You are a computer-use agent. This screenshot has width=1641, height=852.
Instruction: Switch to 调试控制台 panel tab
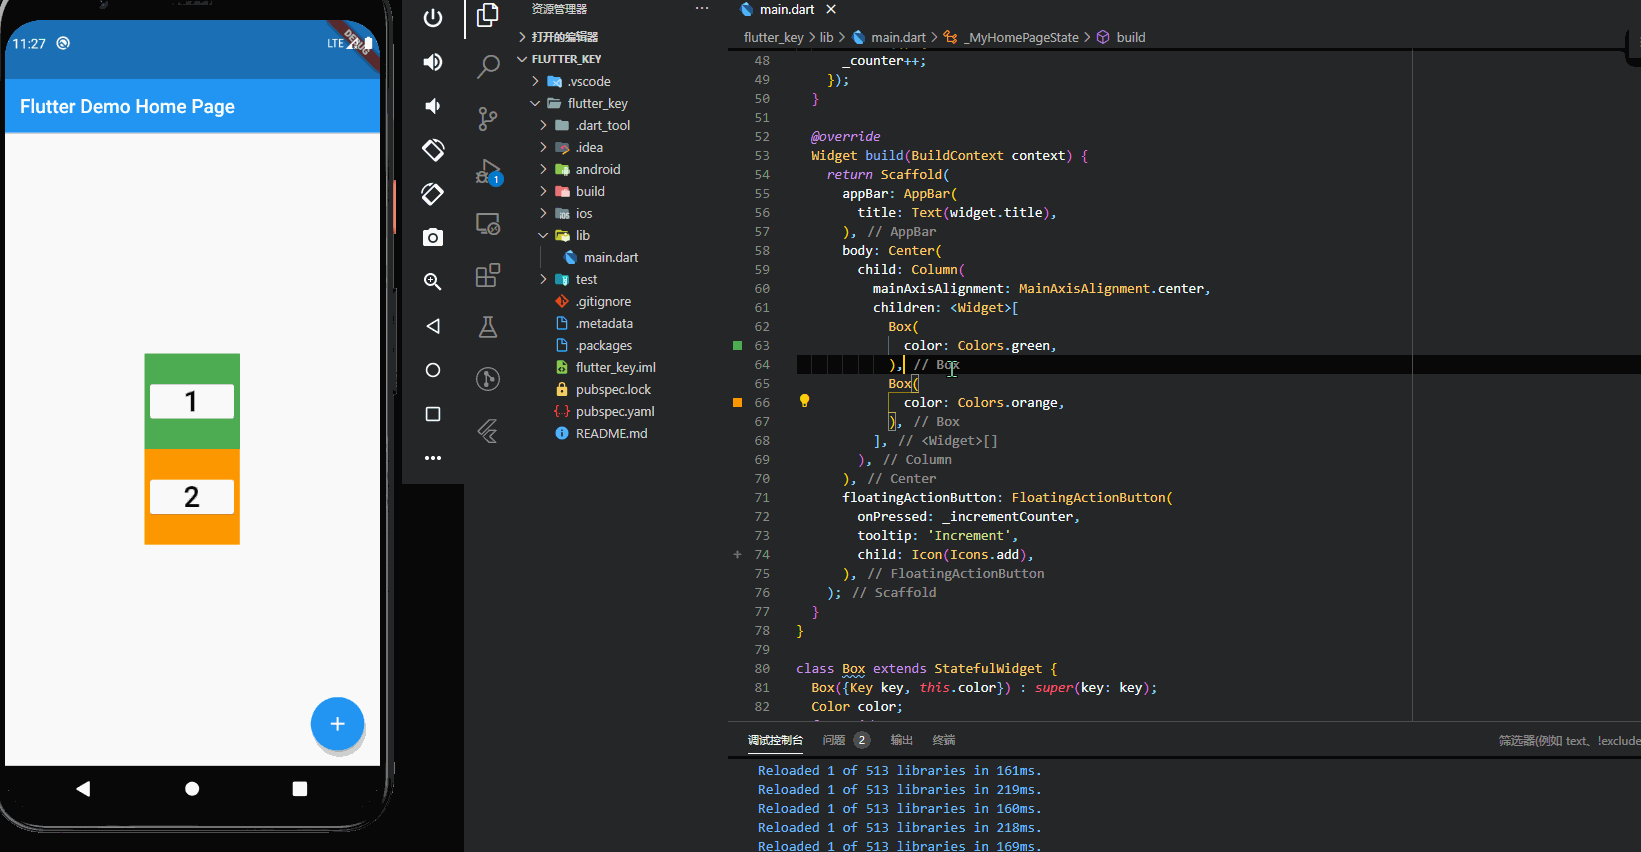pos(775,740)
